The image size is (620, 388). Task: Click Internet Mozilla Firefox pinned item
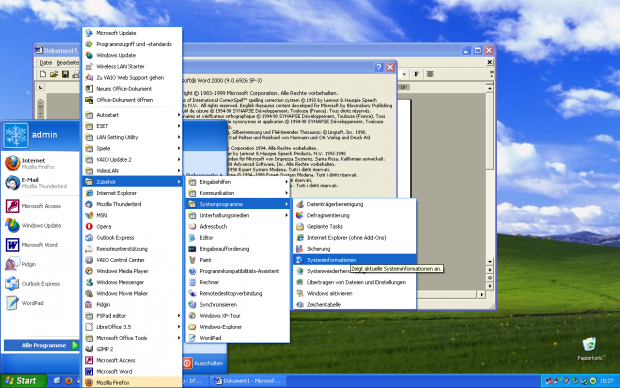point(40,163)
